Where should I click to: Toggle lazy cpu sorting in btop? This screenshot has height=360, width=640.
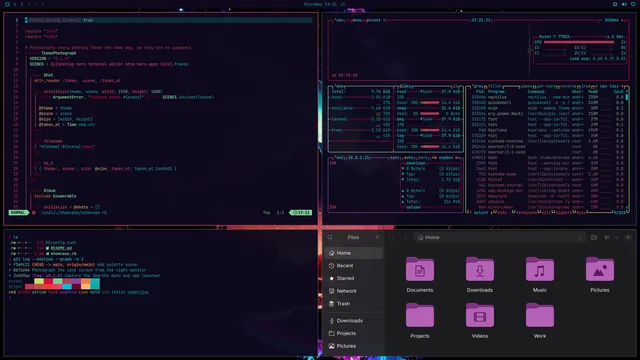pos(609,86)
